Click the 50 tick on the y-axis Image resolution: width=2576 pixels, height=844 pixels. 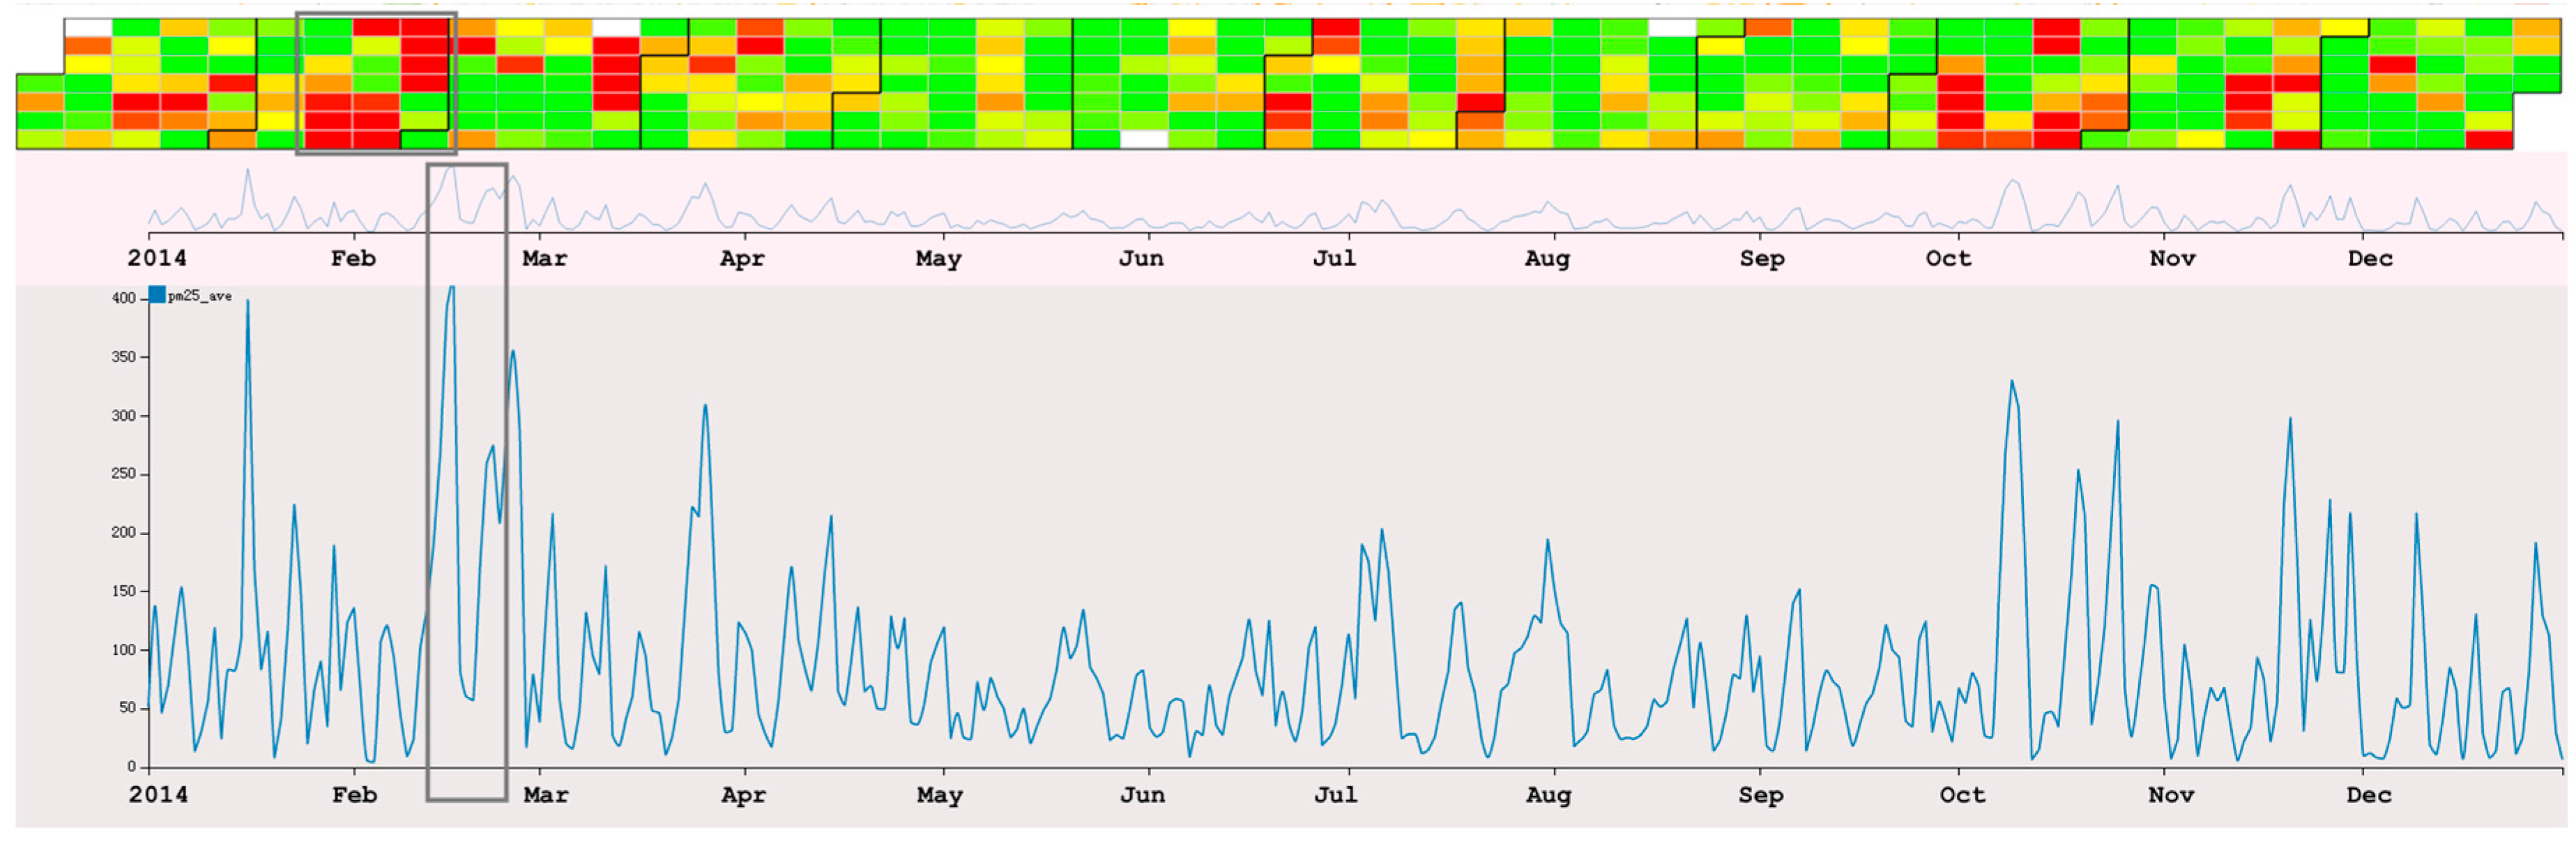[127, 708]
